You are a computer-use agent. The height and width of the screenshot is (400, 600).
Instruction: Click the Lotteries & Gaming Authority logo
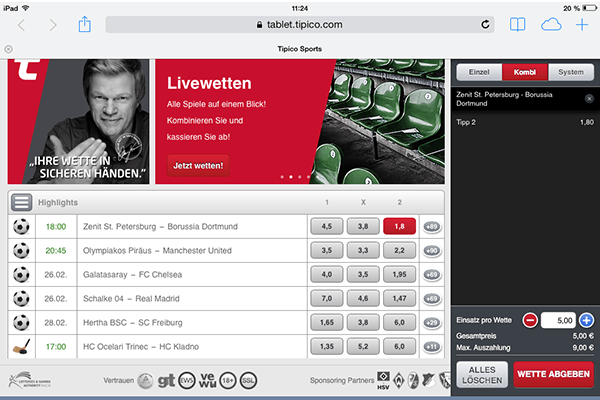coord(30,380)
